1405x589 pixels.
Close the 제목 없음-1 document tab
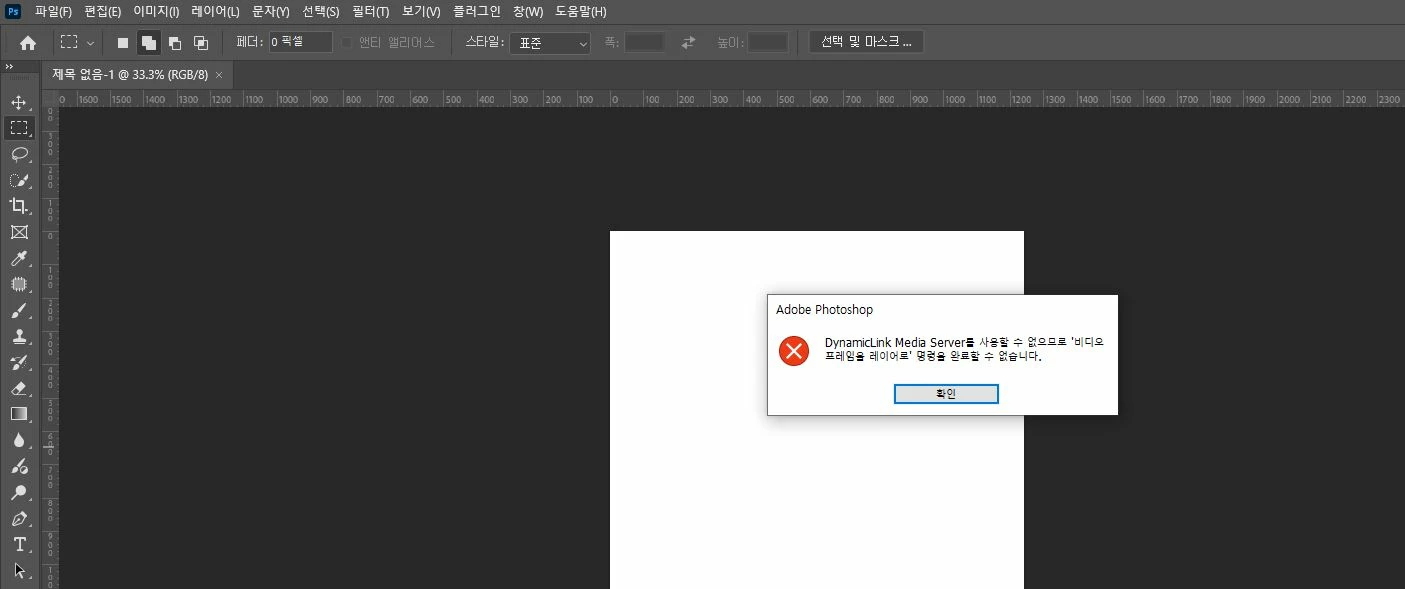pos(219,75)
